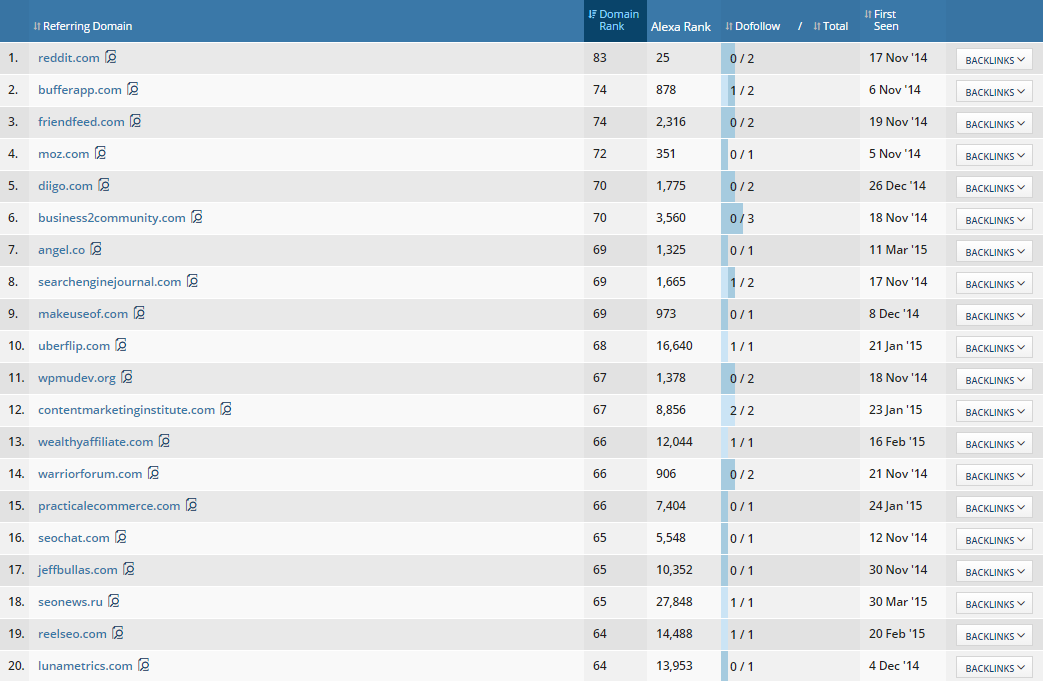Sort table by Total column

831,26
